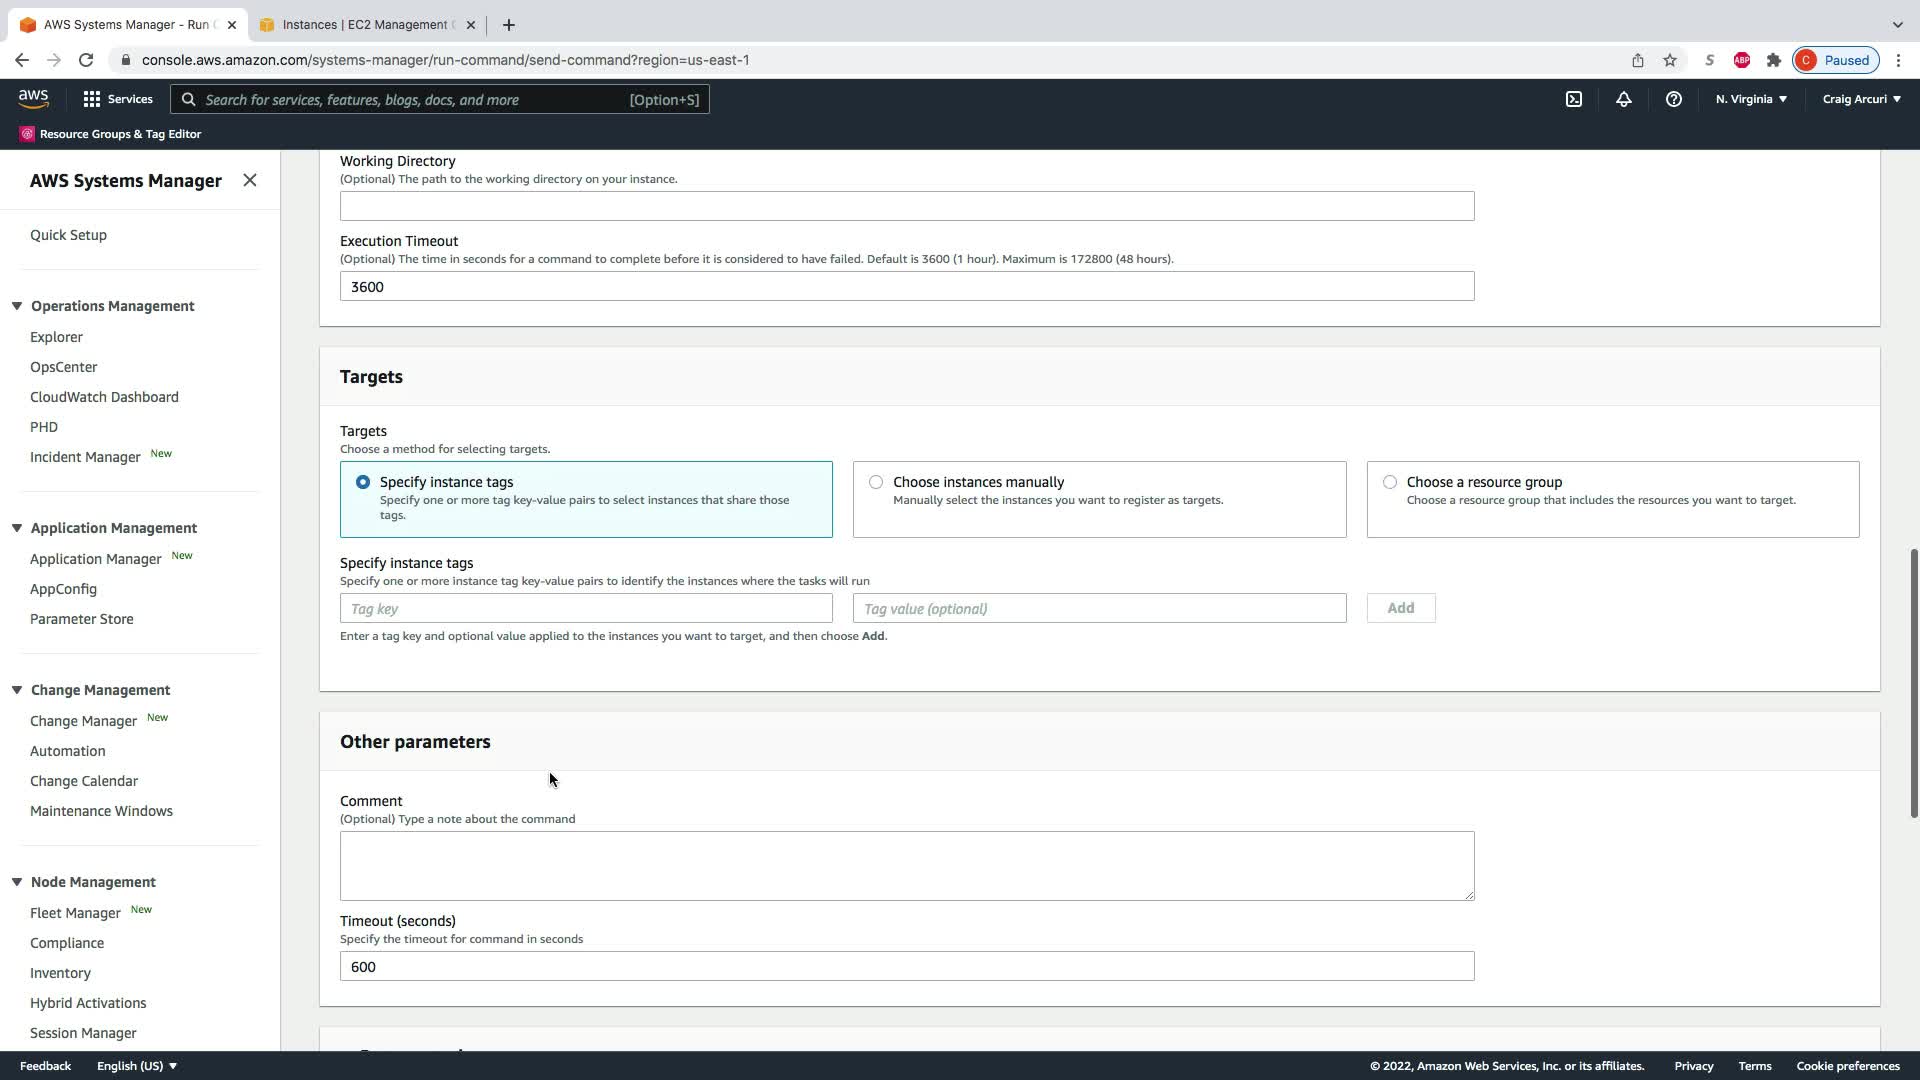Image resolution: width=1920 pixels, height=1080 pixels.
Task: Close the AWS Systems Manager sidebar
Action: (x=250, y=180)
